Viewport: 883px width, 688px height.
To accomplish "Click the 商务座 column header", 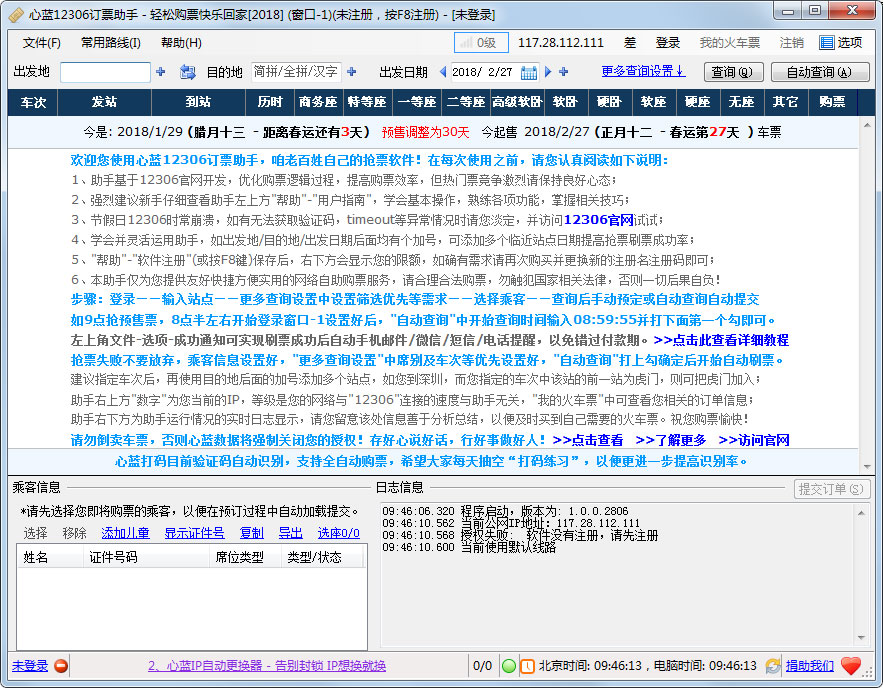I will coord(318,102).
